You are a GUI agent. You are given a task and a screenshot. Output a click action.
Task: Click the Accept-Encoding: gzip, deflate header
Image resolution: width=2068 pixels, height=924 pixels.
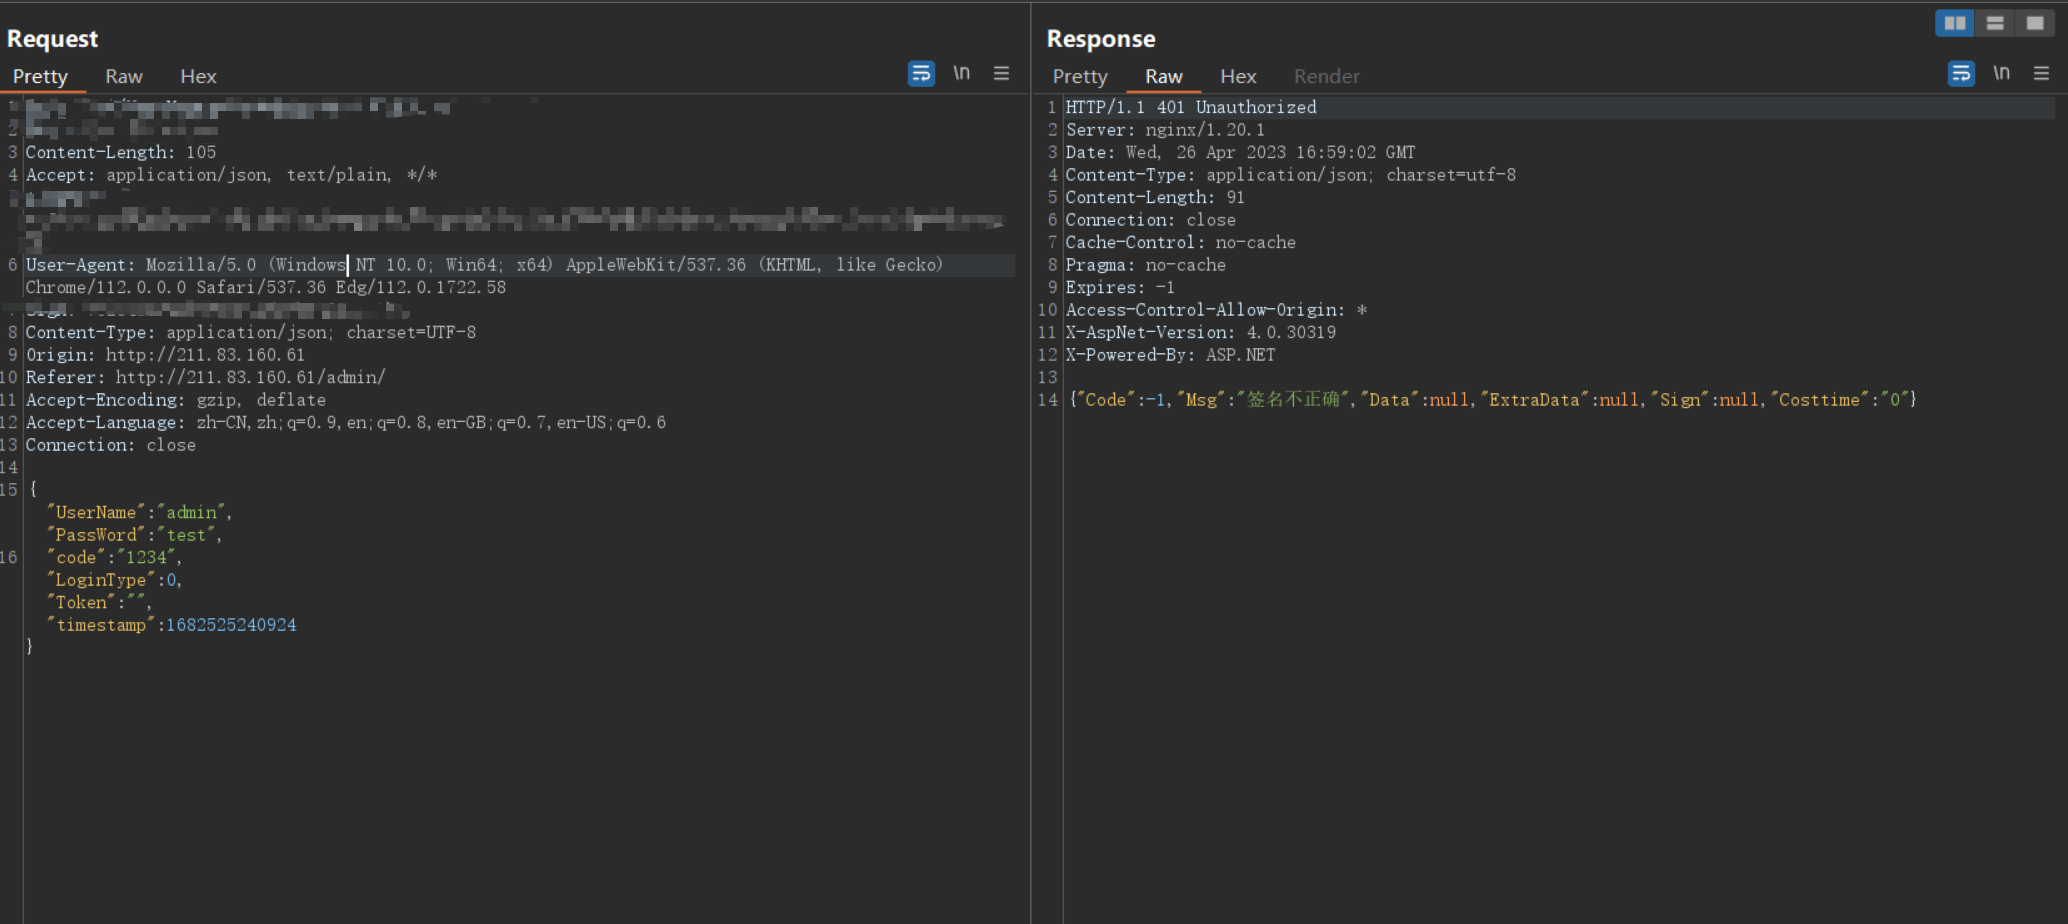[x=176, y=400]
